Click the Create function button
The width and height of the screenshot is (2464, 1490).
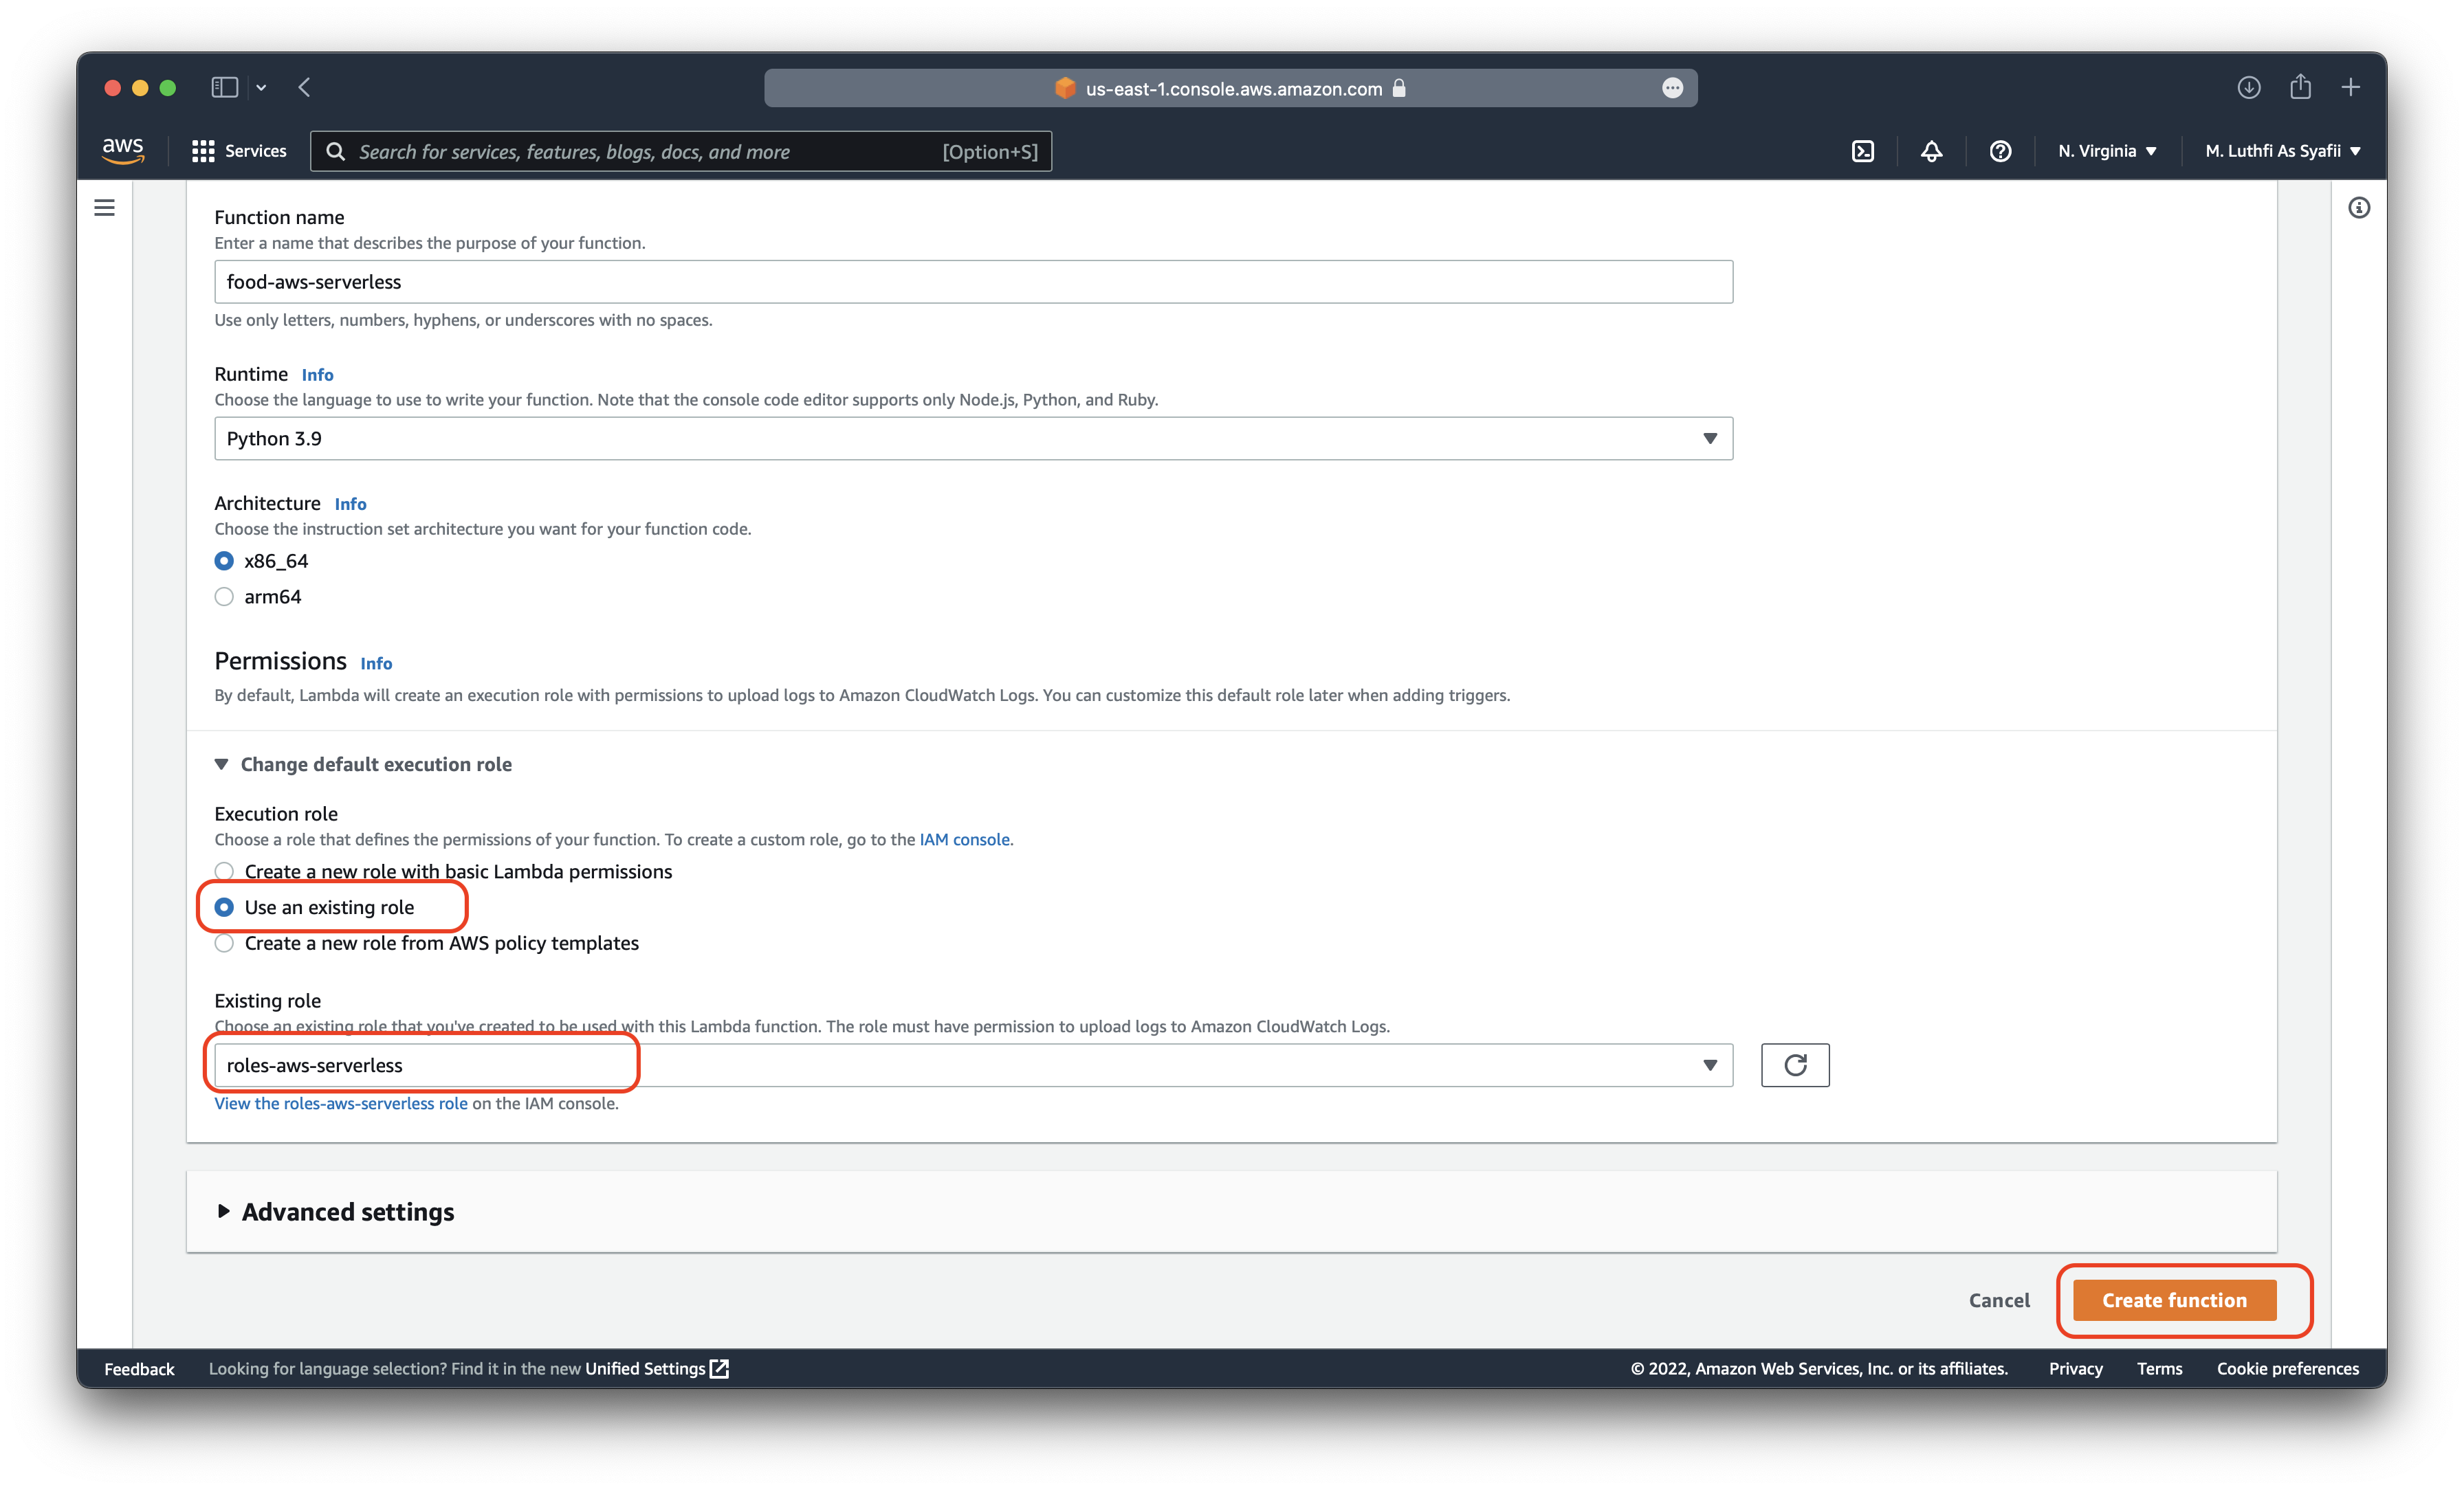click(x=2174, y=1300)
